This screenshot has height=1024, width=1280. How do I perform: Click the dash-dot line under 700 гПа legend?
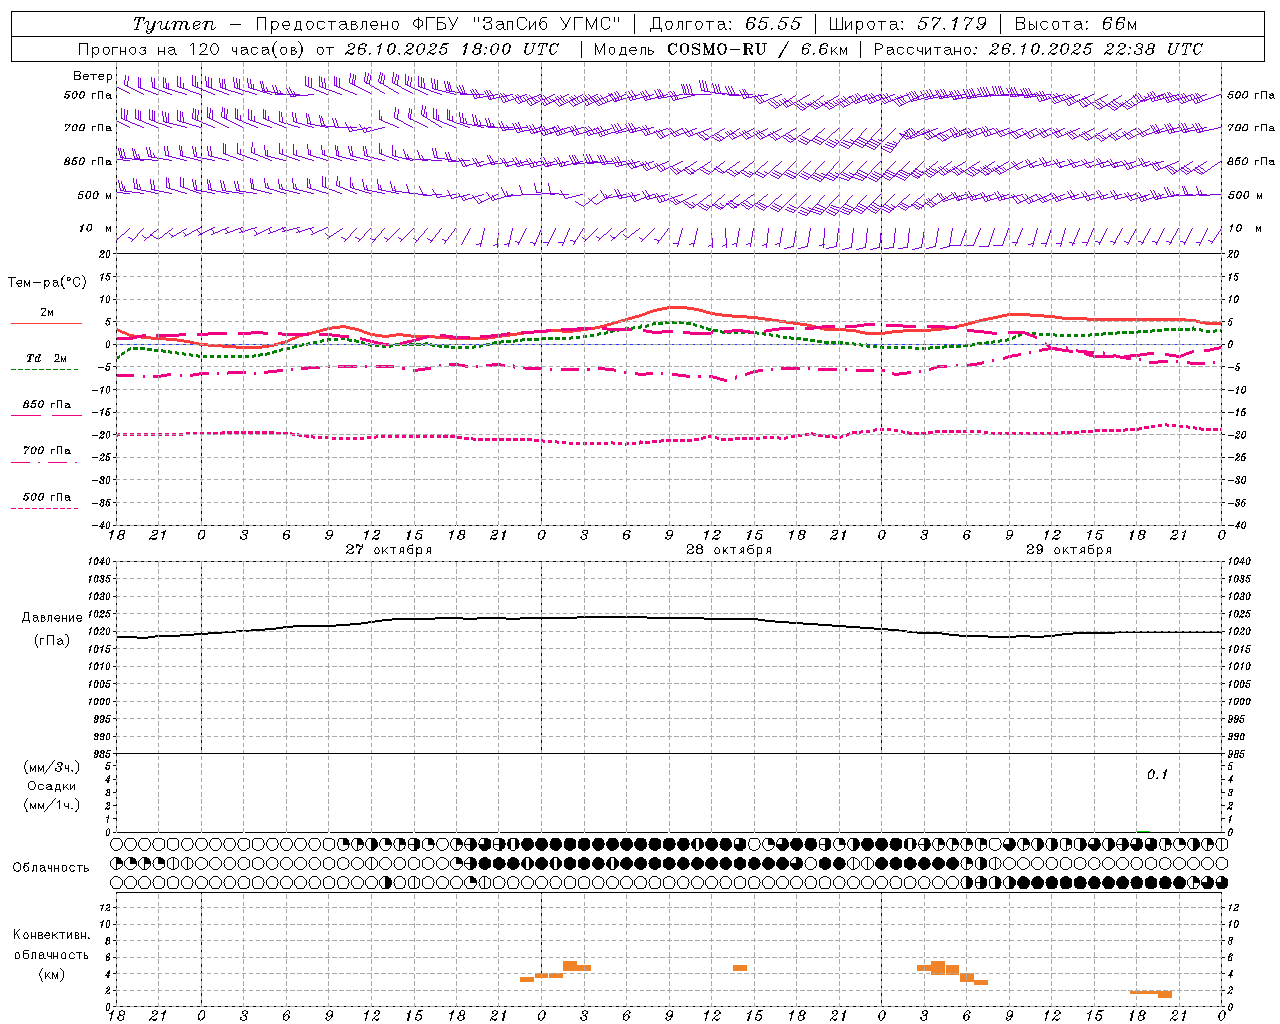click(44, 462)
